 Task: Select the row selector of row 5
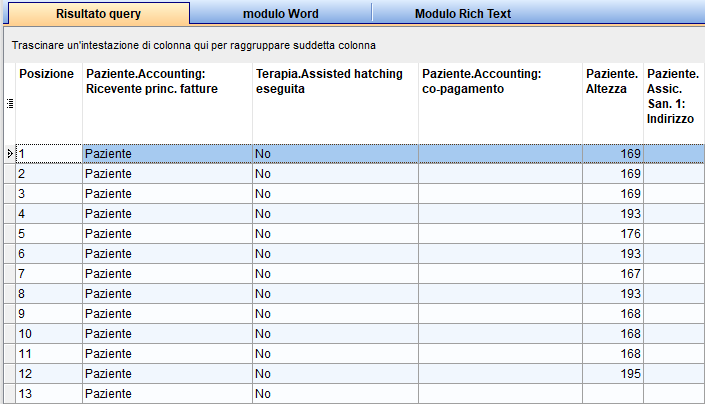[x=10, y=234]
